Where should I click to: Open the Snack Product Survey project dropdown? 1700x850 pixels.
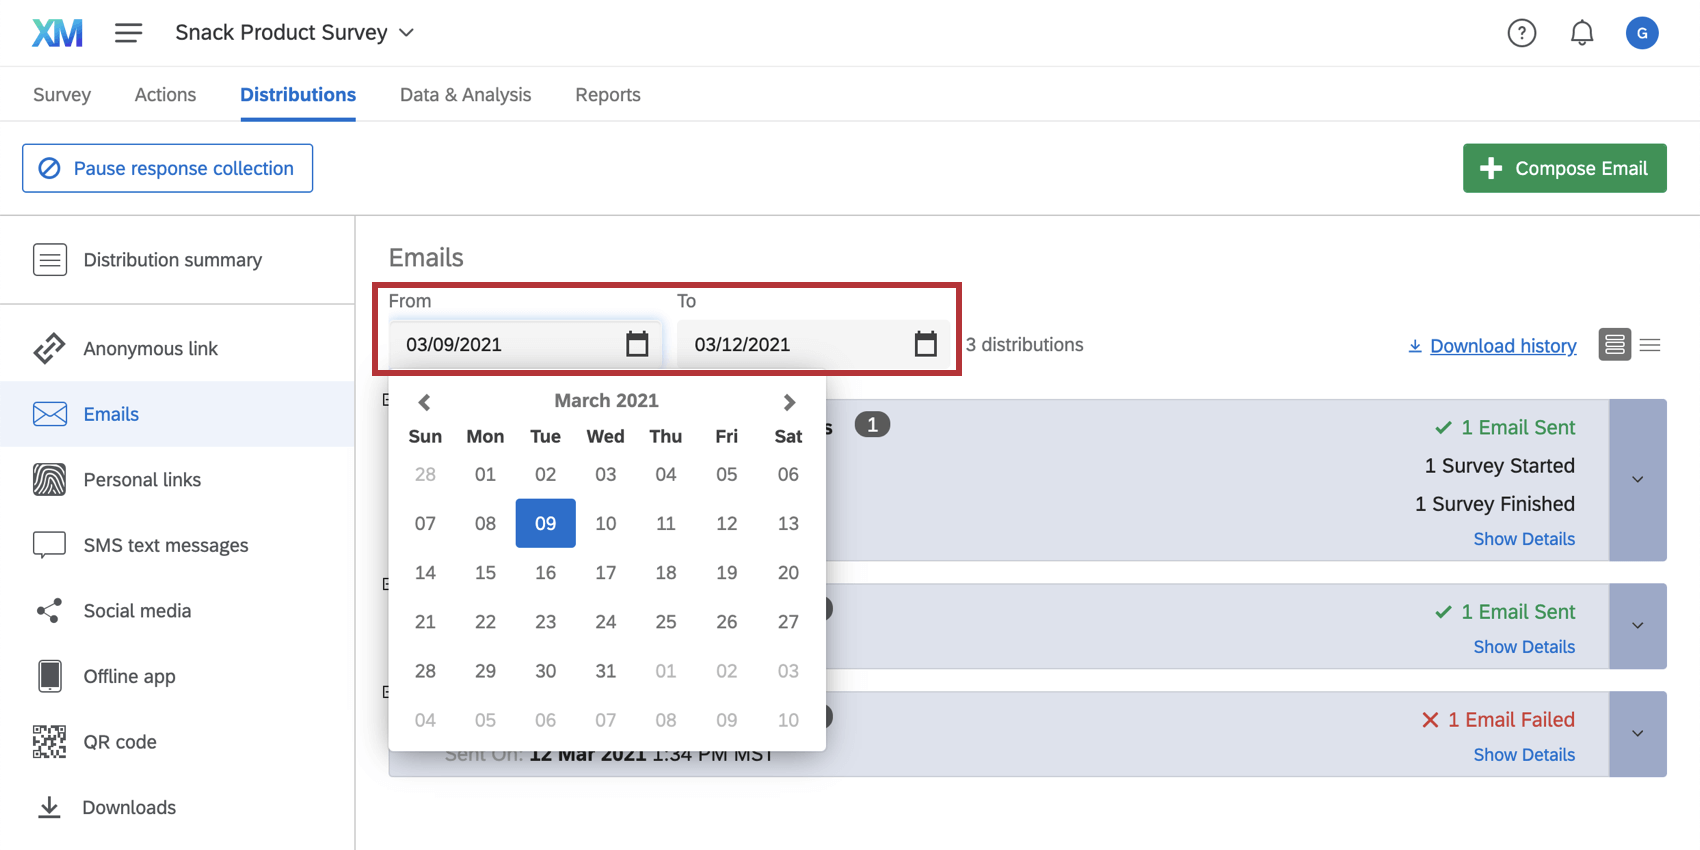tap(294, 33)
